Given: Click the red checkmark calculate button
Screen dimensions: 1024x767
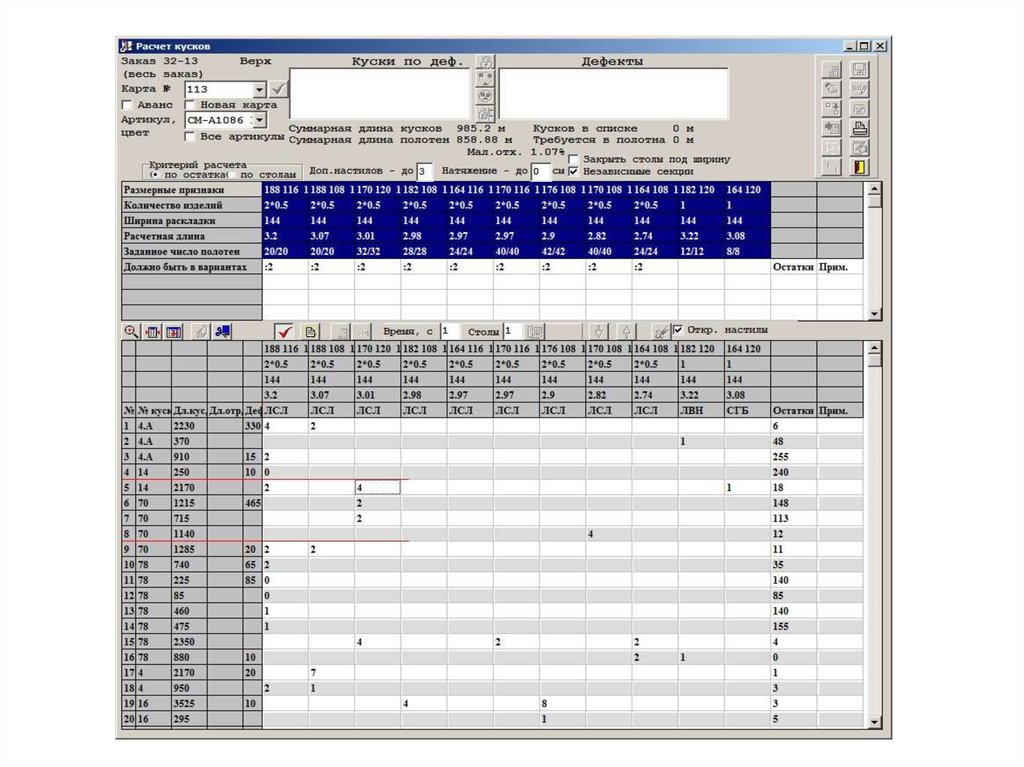Looking at the screenshot, I should 284,331.
